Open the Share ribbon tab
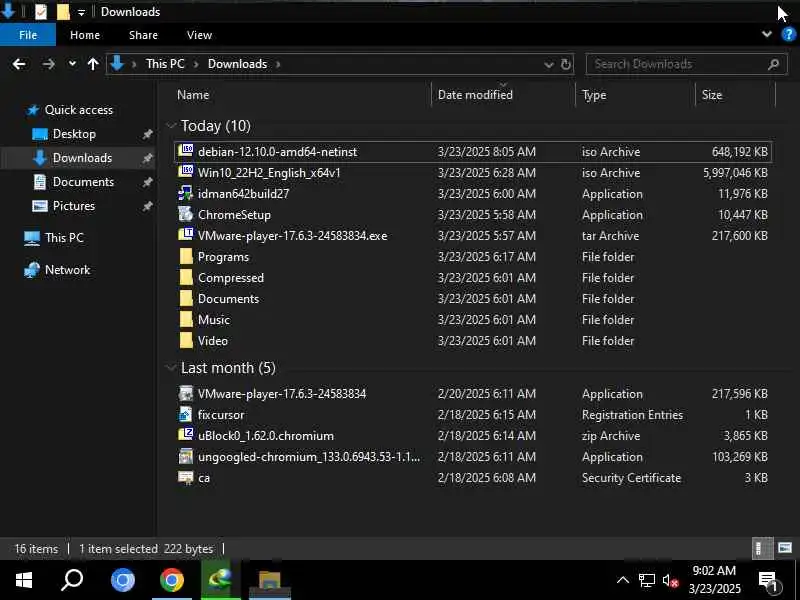Image resolution: width=800 pixels, height=600 pixels. click(x=143, y=35)
